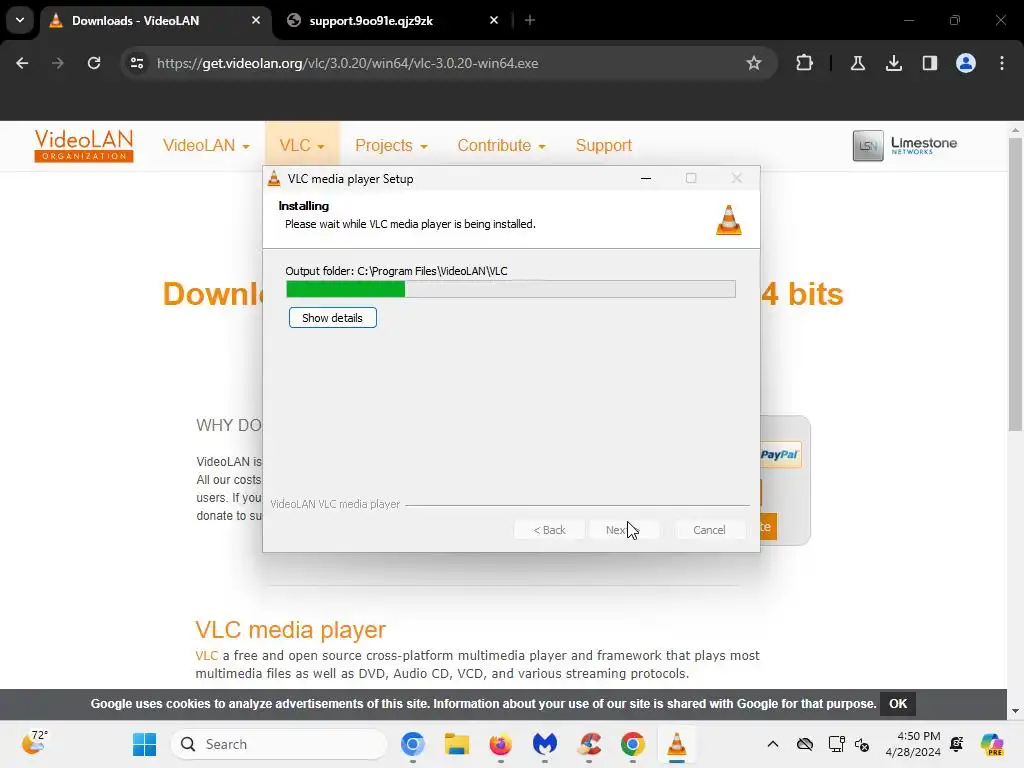Image resolution: width=1024 pixels, height=768 pixels.
Task: Open the Chromium icon on taskbar
Action: click(413, 744)
